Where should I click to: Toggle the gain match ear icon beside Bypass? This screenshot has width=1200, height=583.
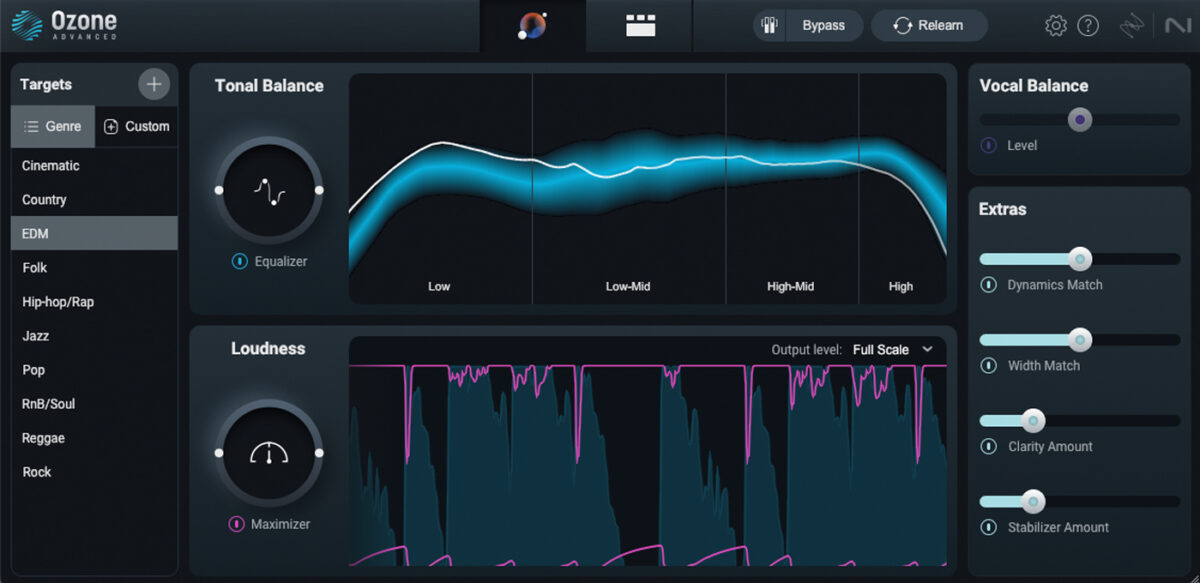pyautogui.click(x=770, y=26)
